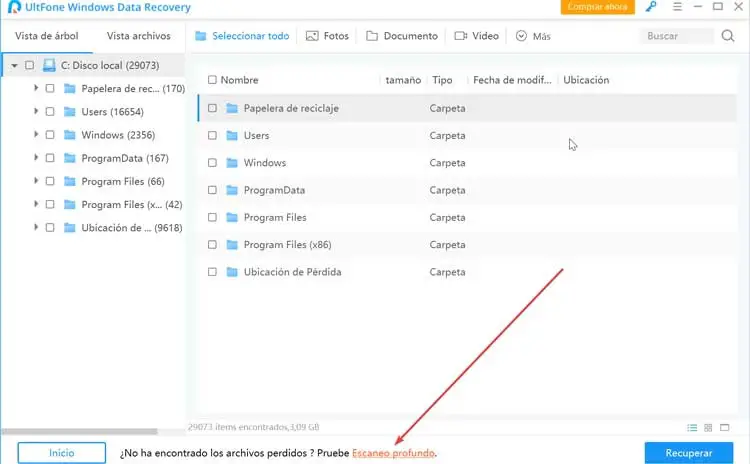Click the UltFone app logo icon
This screenshot has width=750, height=464.
coord(14,7)
